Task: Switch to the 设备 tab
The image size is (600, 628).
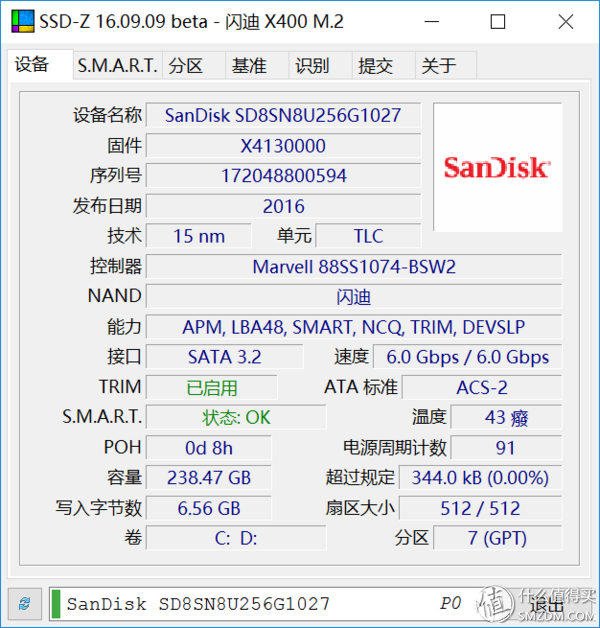Action: [x=40, y=65]
